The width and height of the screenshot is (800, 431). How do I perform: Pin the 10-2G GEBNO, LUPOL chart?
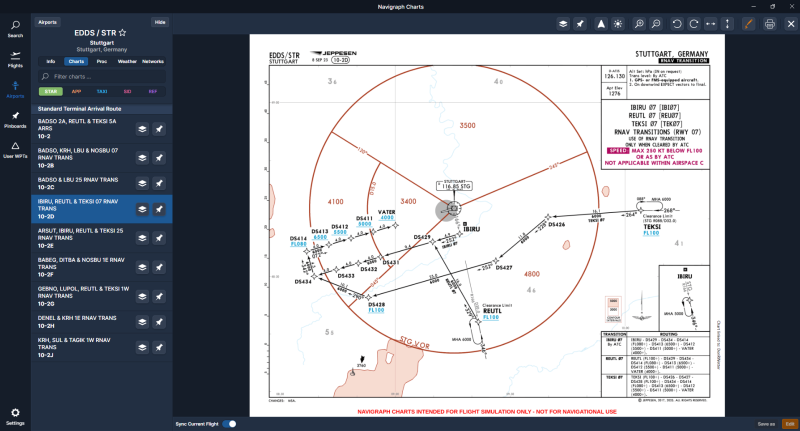pyautogui.click(x=159, y=296)
